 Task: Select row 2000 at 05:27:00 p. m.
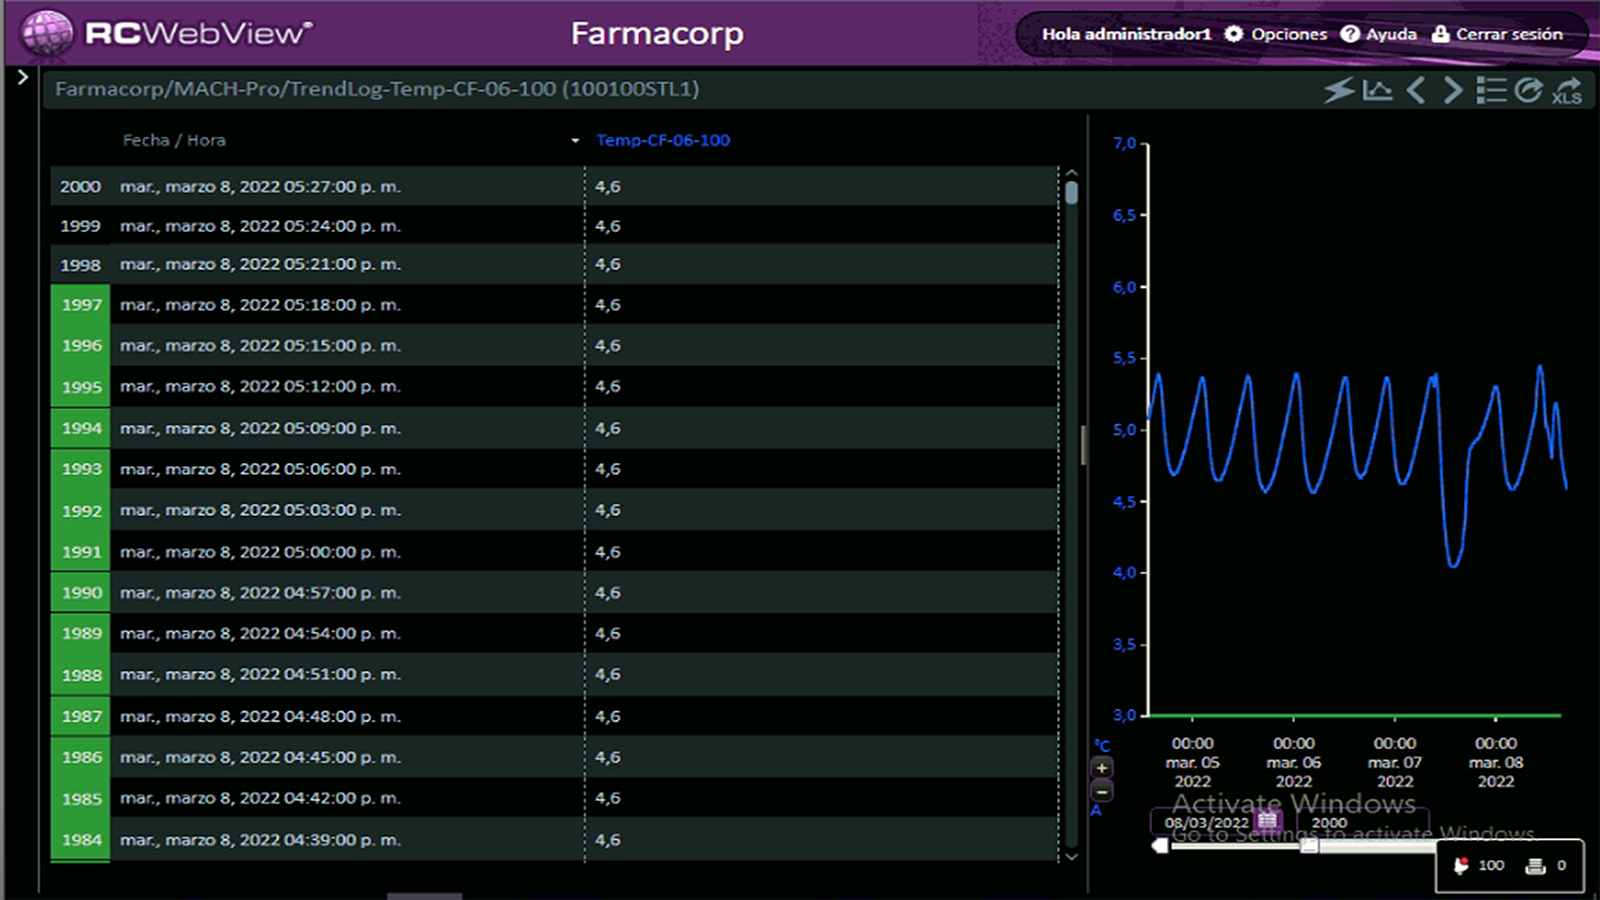(555, 187)
